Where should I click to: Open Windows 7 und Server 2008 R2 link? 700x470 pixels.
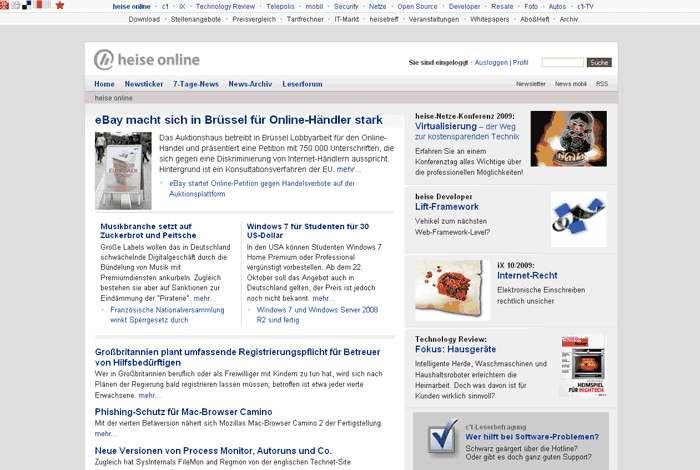coord(317,315)
